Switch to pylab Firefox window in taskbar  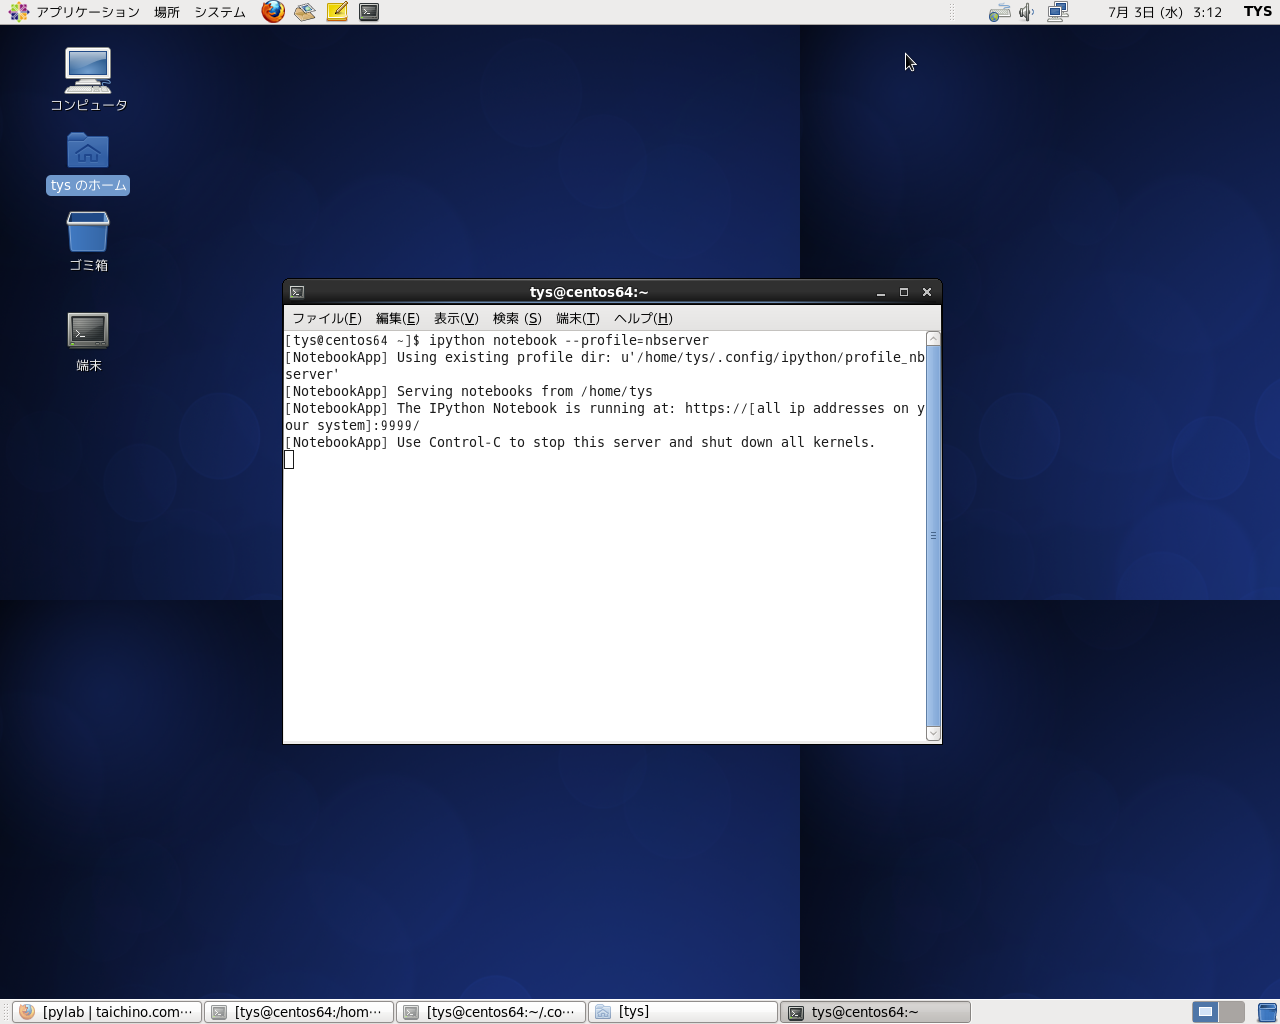pos(107,1012)
